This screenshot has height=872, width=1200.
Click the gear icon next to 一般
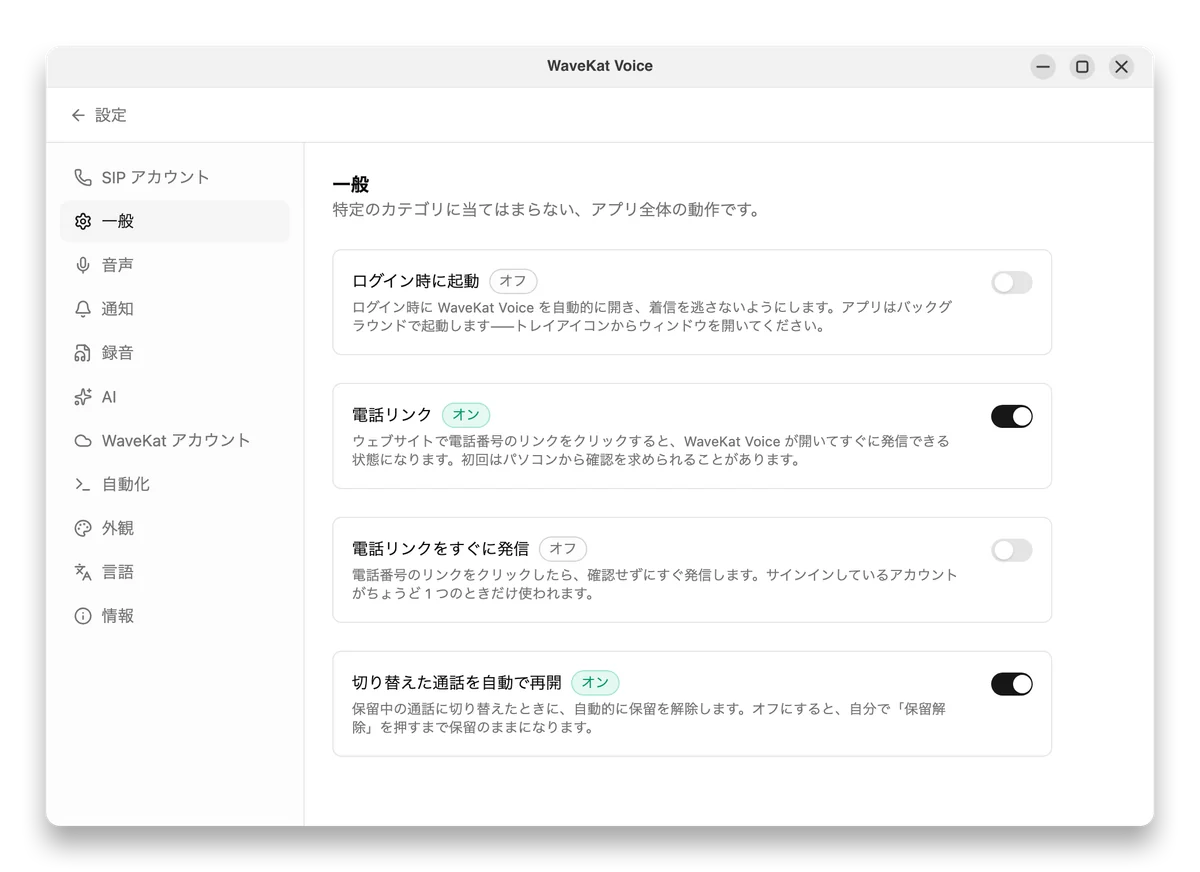pyautogui.click(x=83, y=221)
